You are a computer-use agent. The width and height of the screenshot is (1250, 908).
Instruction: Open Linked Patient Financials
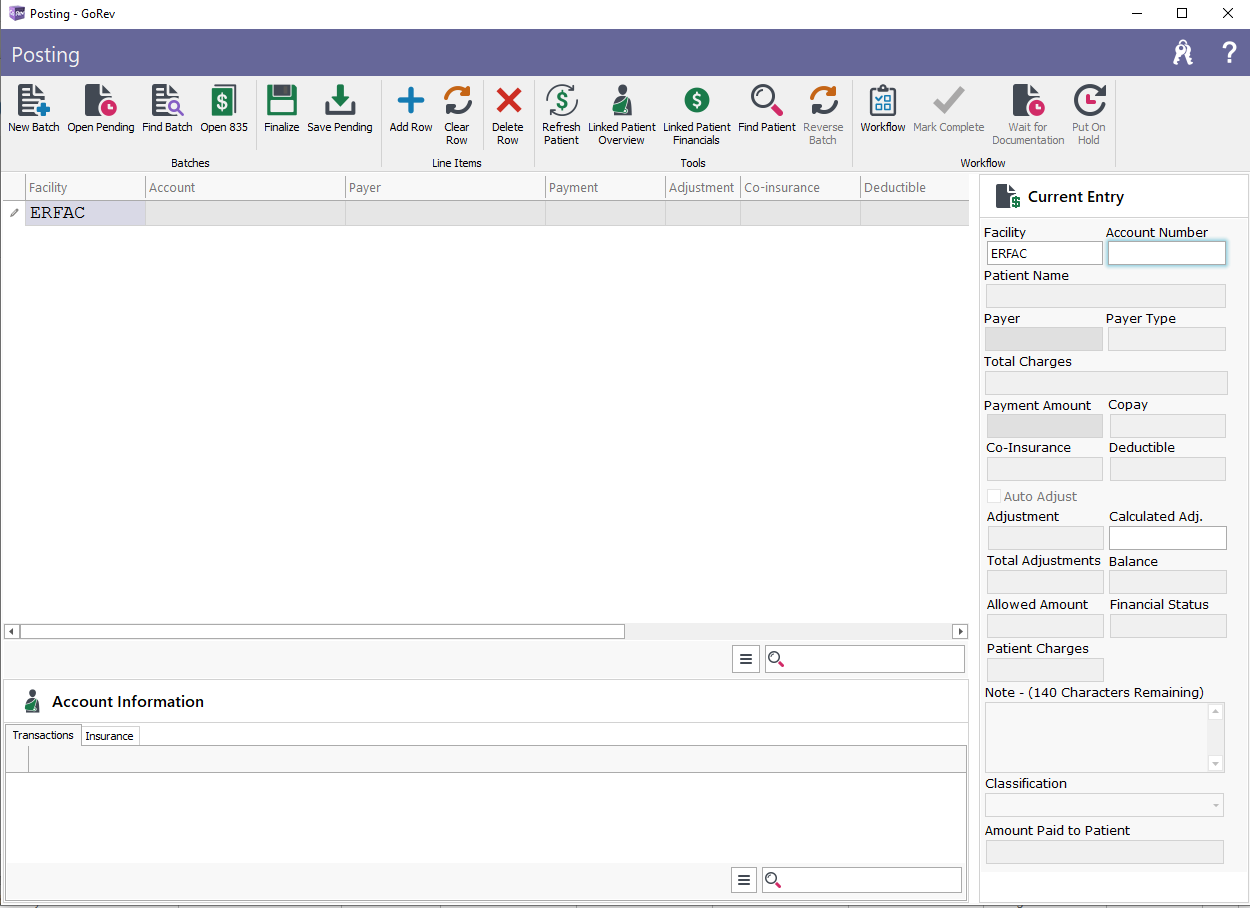tap(697, 115)
